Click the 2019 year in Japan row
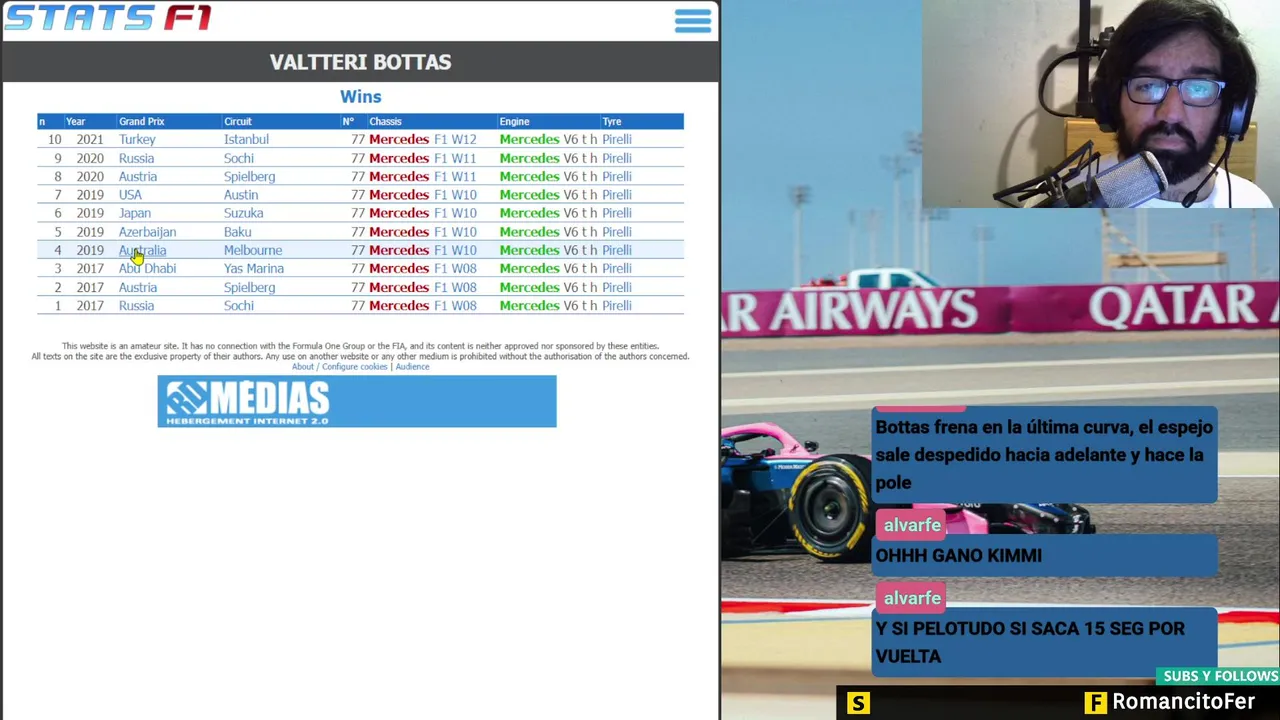 pos(90,213)
